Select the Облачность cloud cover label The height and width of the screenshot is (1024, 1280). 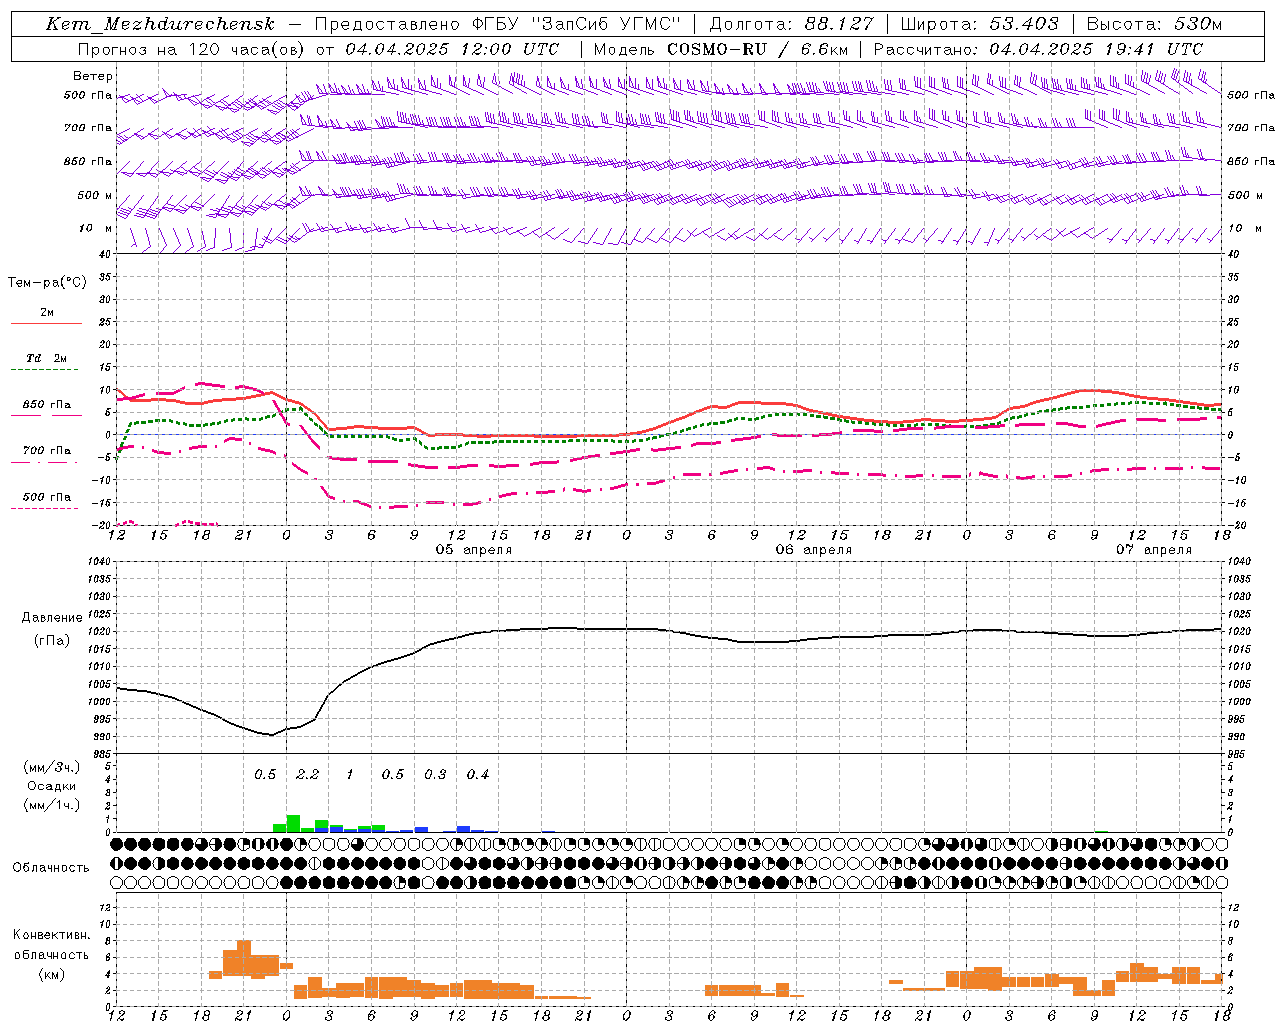click(x=51, y=868)
